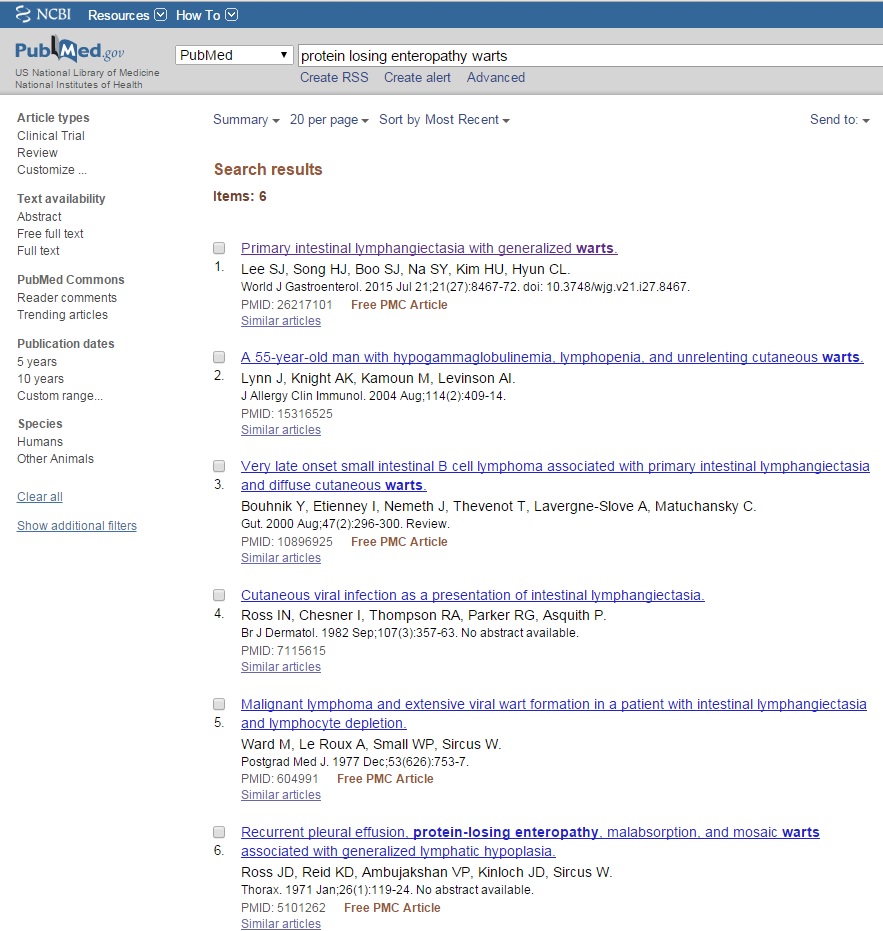Filter species to Other Animals
This screenshot has height=931, width=883.
pos(55,459)
